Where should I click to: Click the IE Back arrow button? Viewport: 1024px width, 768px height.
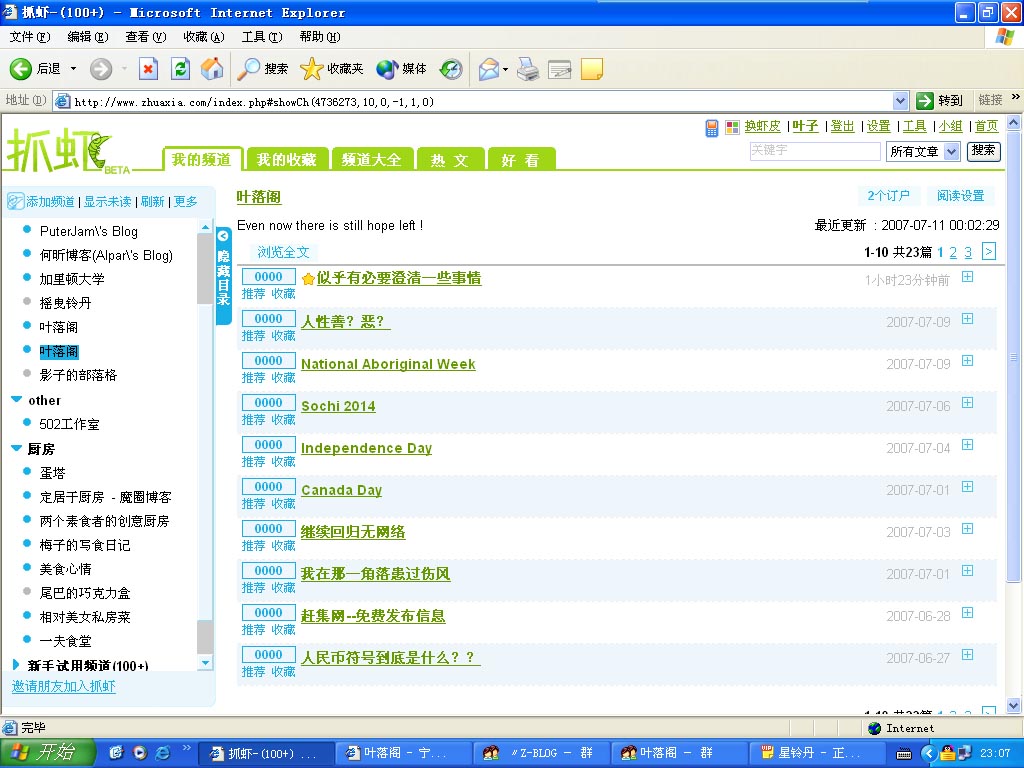[21, 69]
